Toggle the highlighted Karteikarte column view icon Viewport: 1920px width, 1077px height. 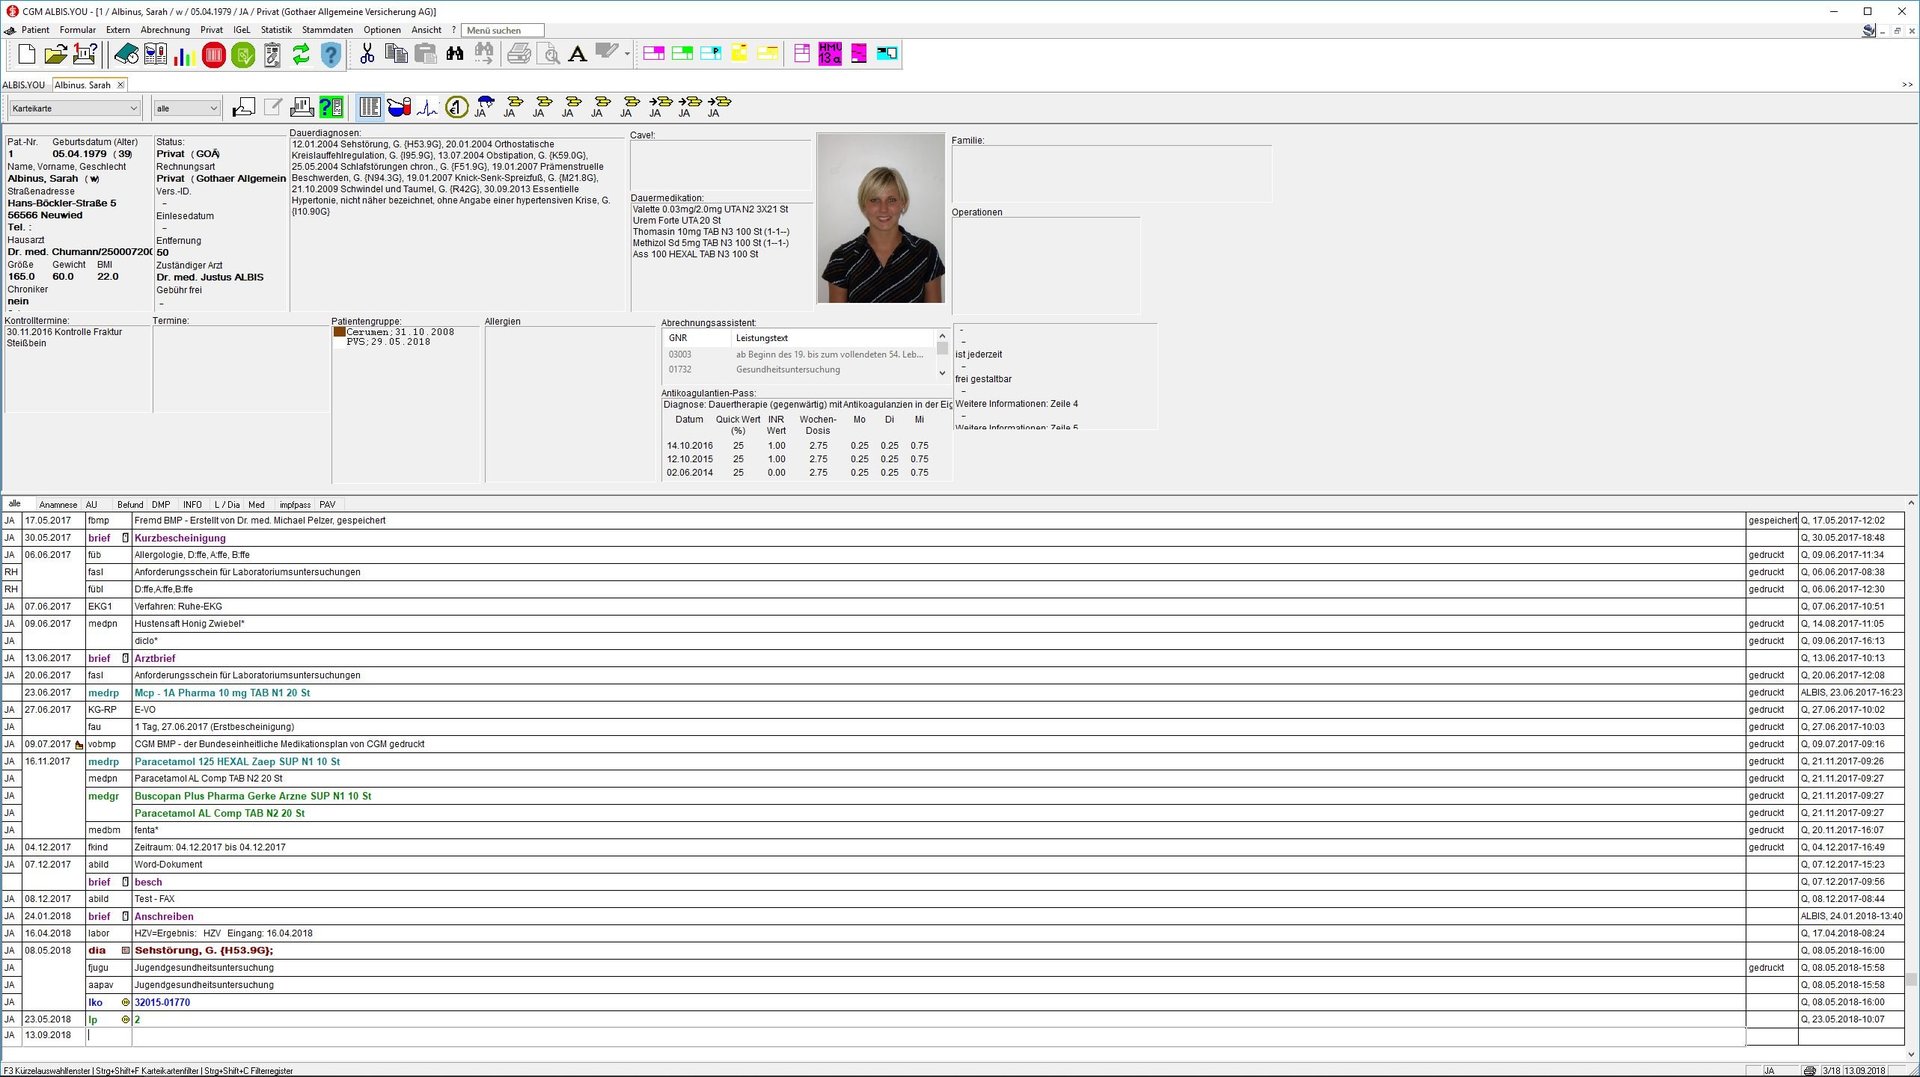pos(369,106)
